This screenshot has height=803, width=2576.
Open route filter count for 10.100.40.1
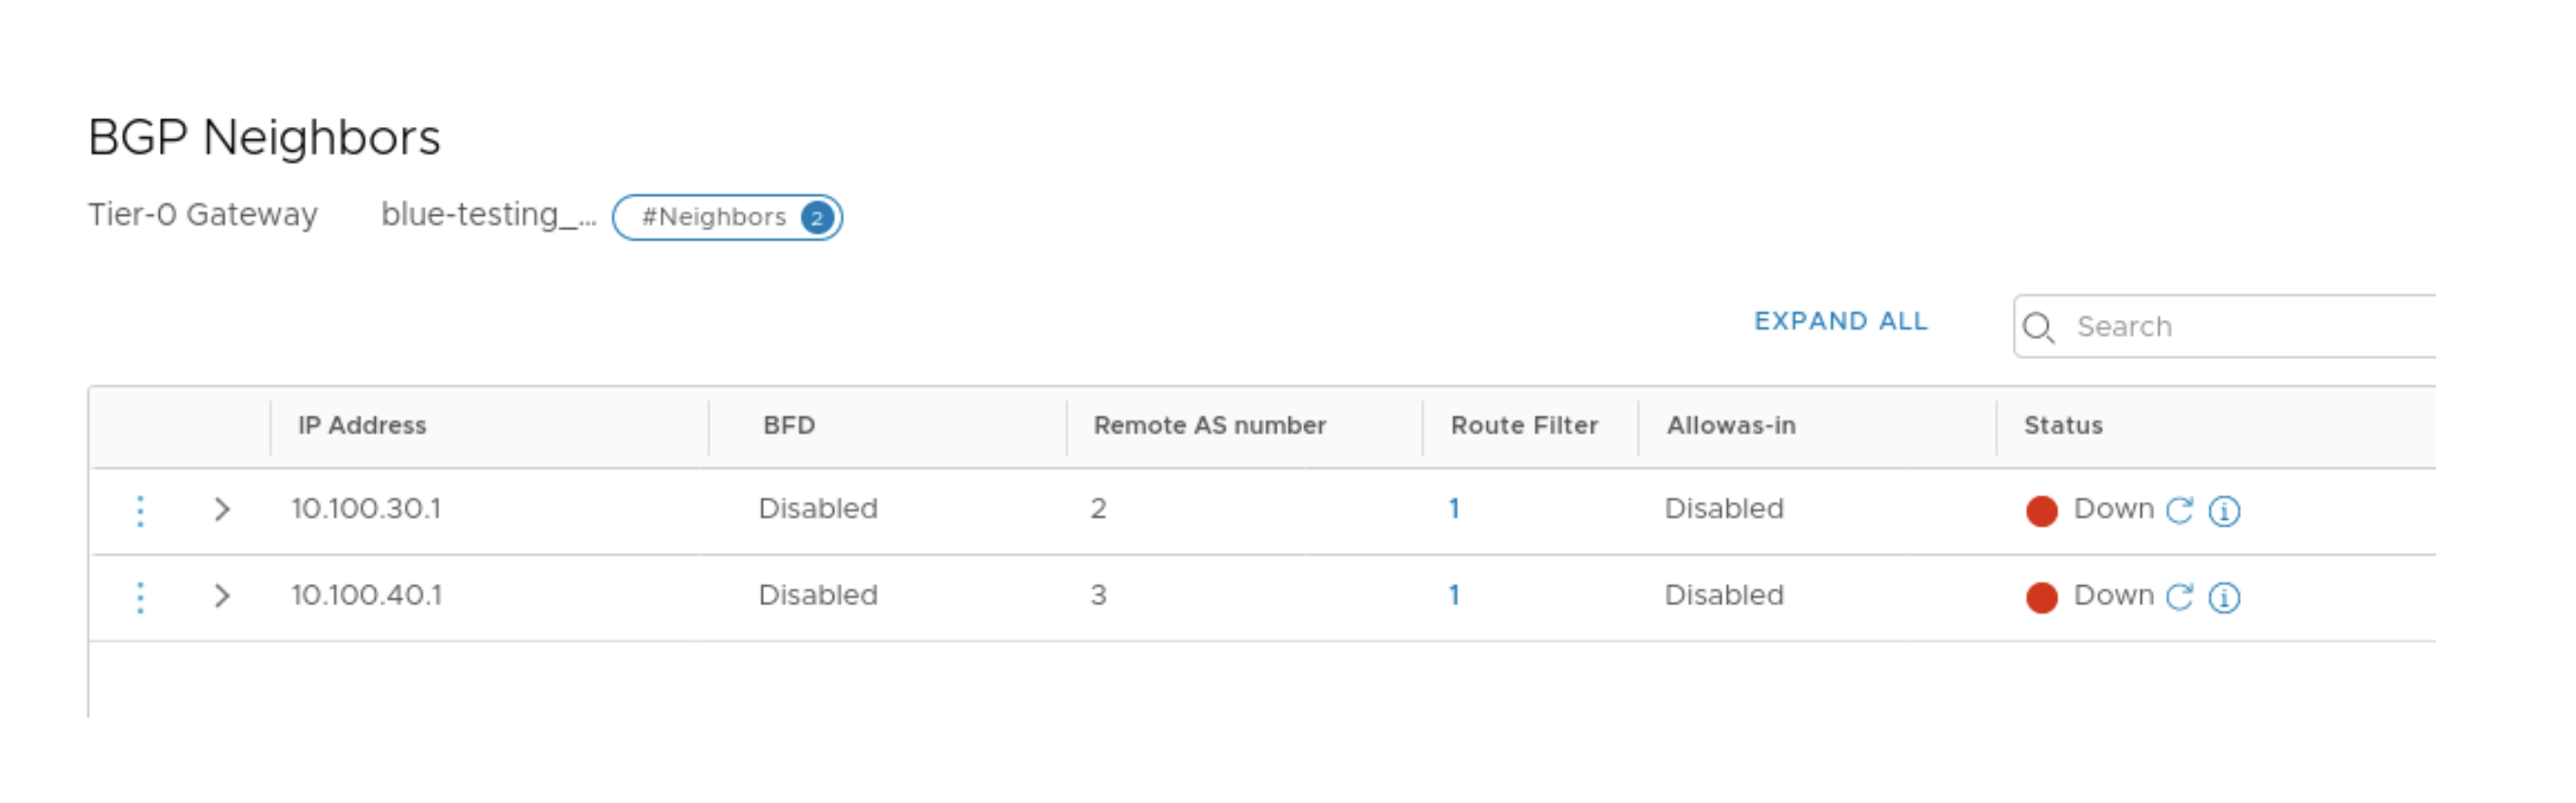coord(1454,596)
